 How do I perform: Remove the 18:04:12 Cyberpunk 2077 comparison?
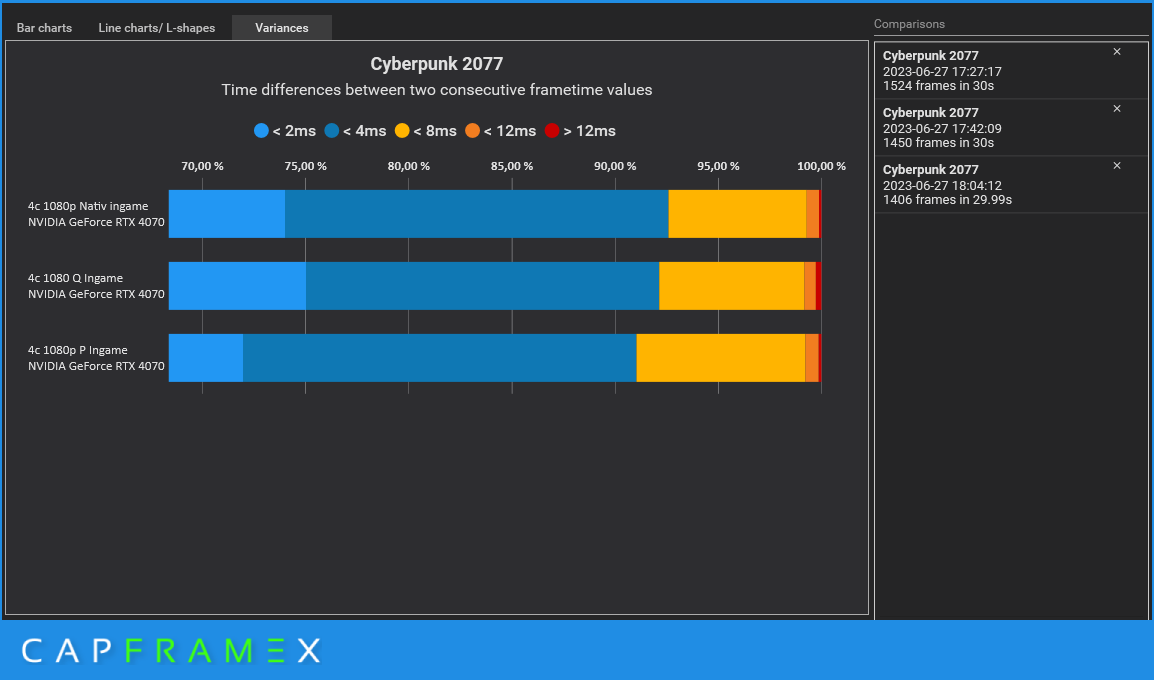1116,166
